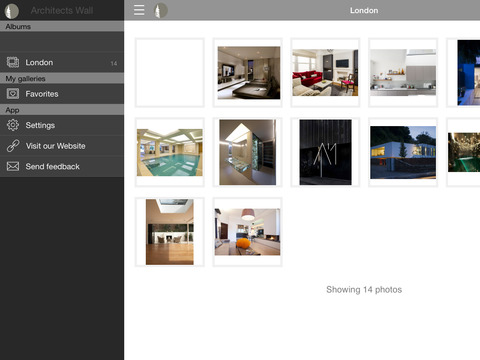Open the red sofa living room photo
480x360 pixels.
[325, 73]
